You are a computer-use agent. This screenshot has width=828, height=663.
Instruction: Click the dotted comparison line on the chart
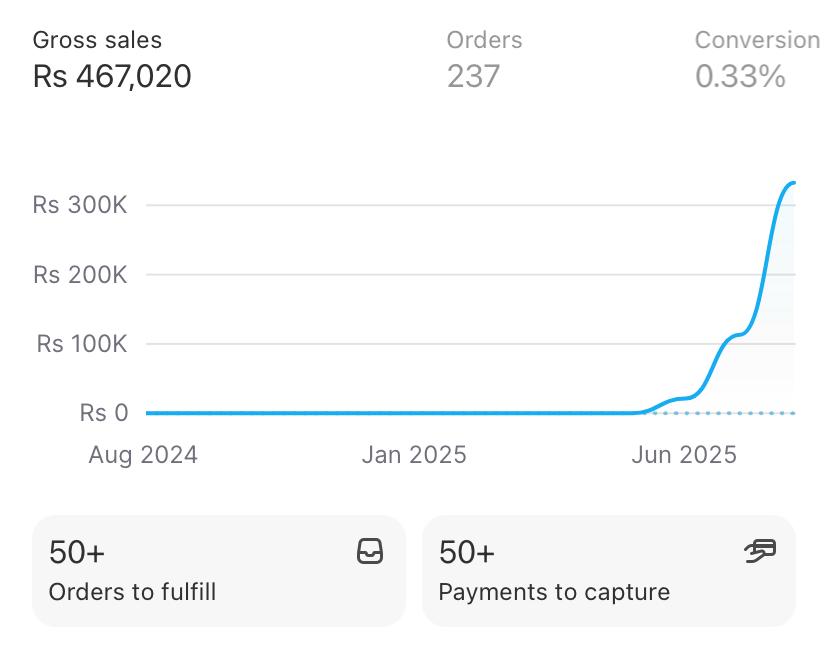tap(740, 413)
